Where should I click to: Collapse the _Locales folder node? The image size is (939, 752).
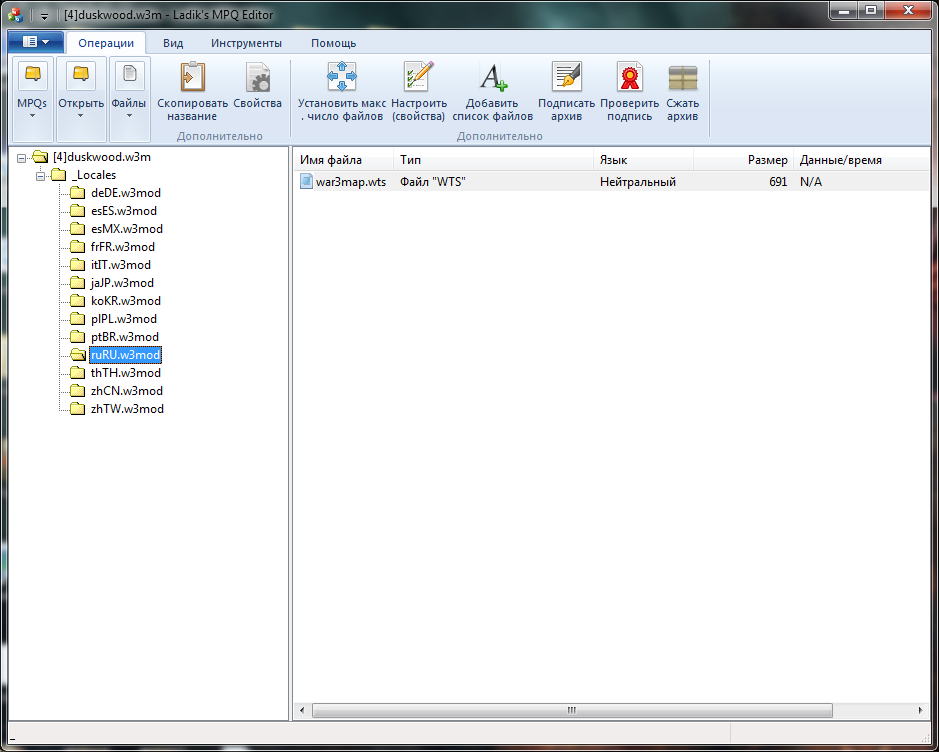40,176
